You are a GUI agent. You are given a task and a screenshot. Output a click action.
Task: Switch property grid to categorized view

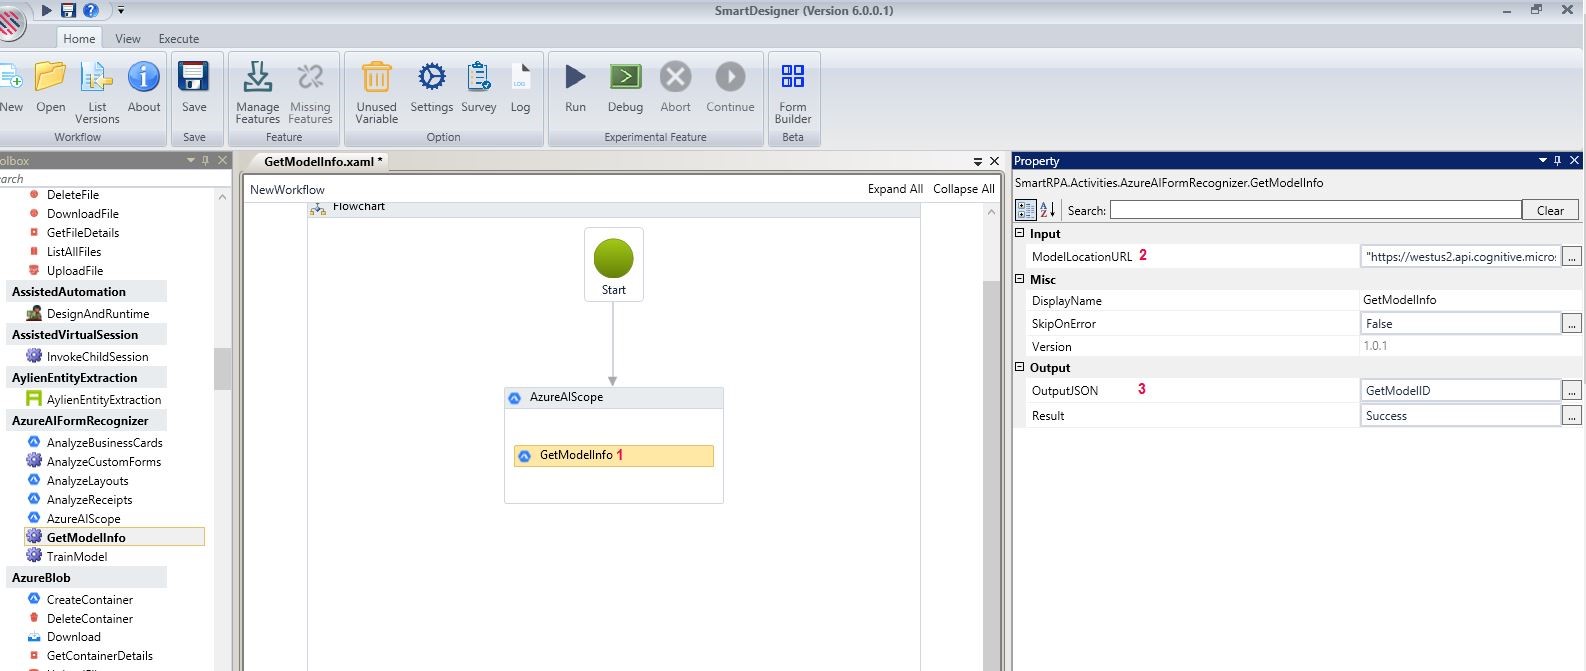click(x=1026, y=210)
